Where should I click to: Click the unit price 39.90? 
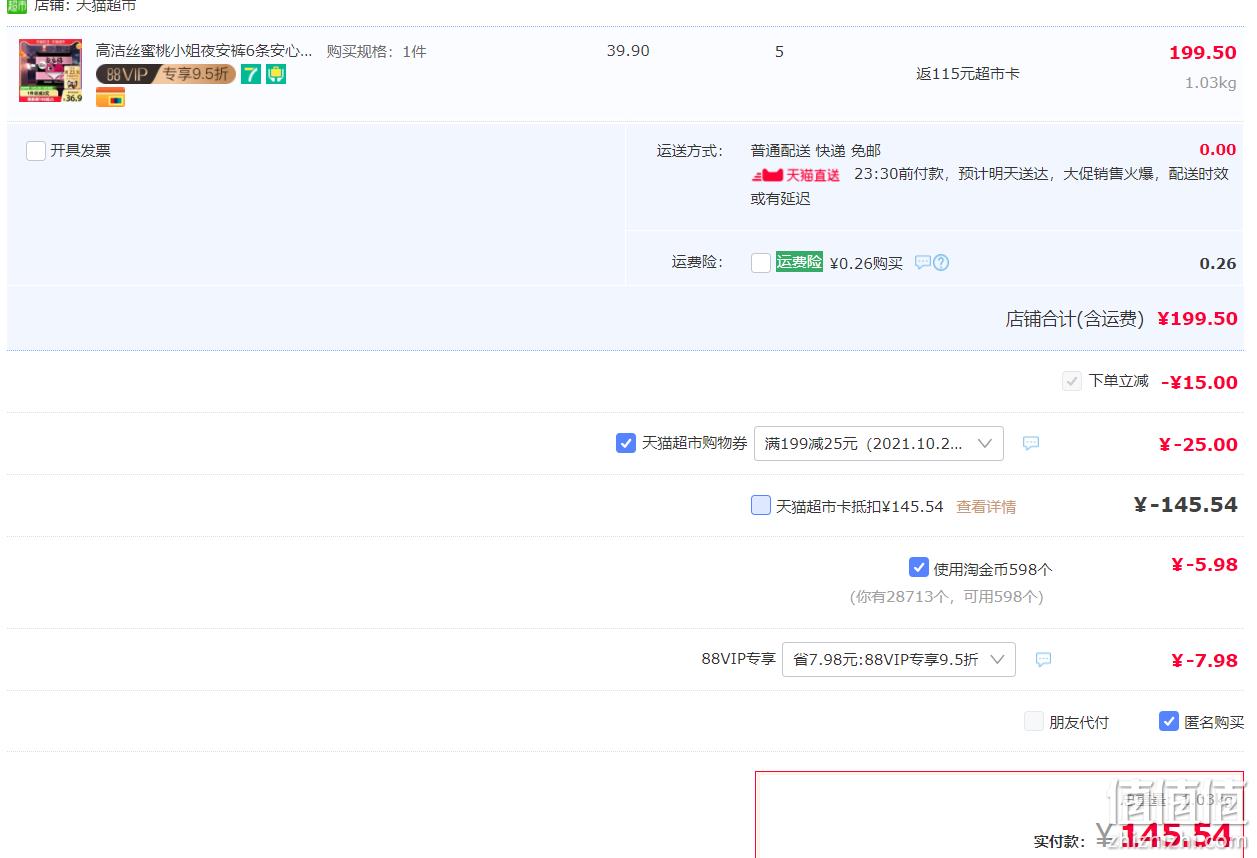pos(628,51)
